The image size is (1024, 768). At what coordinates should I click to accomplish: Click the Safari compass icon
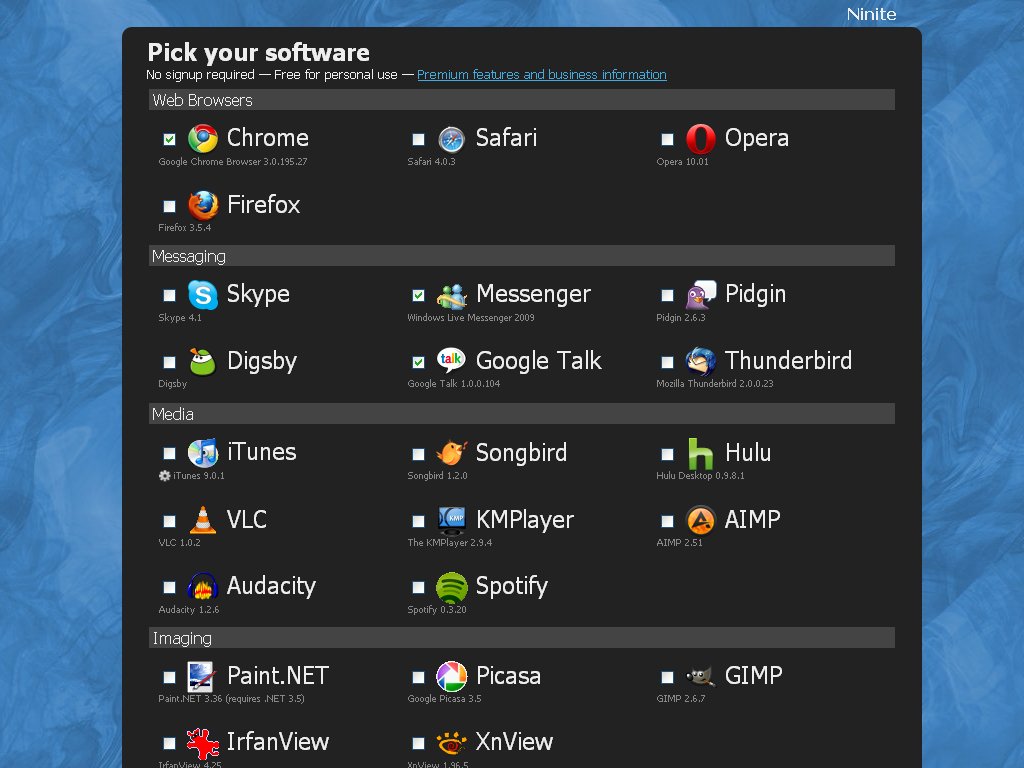(451, 139)
